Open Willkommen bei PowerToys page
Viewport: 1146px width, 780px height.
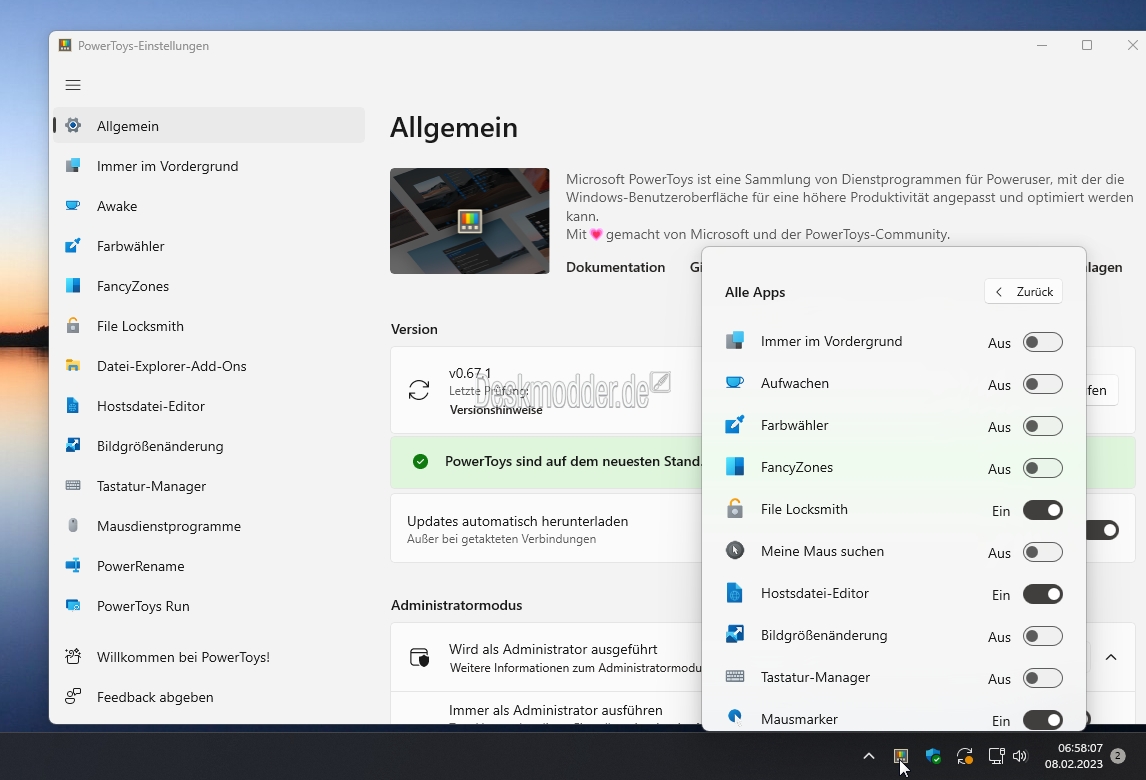tap(209, 657)
